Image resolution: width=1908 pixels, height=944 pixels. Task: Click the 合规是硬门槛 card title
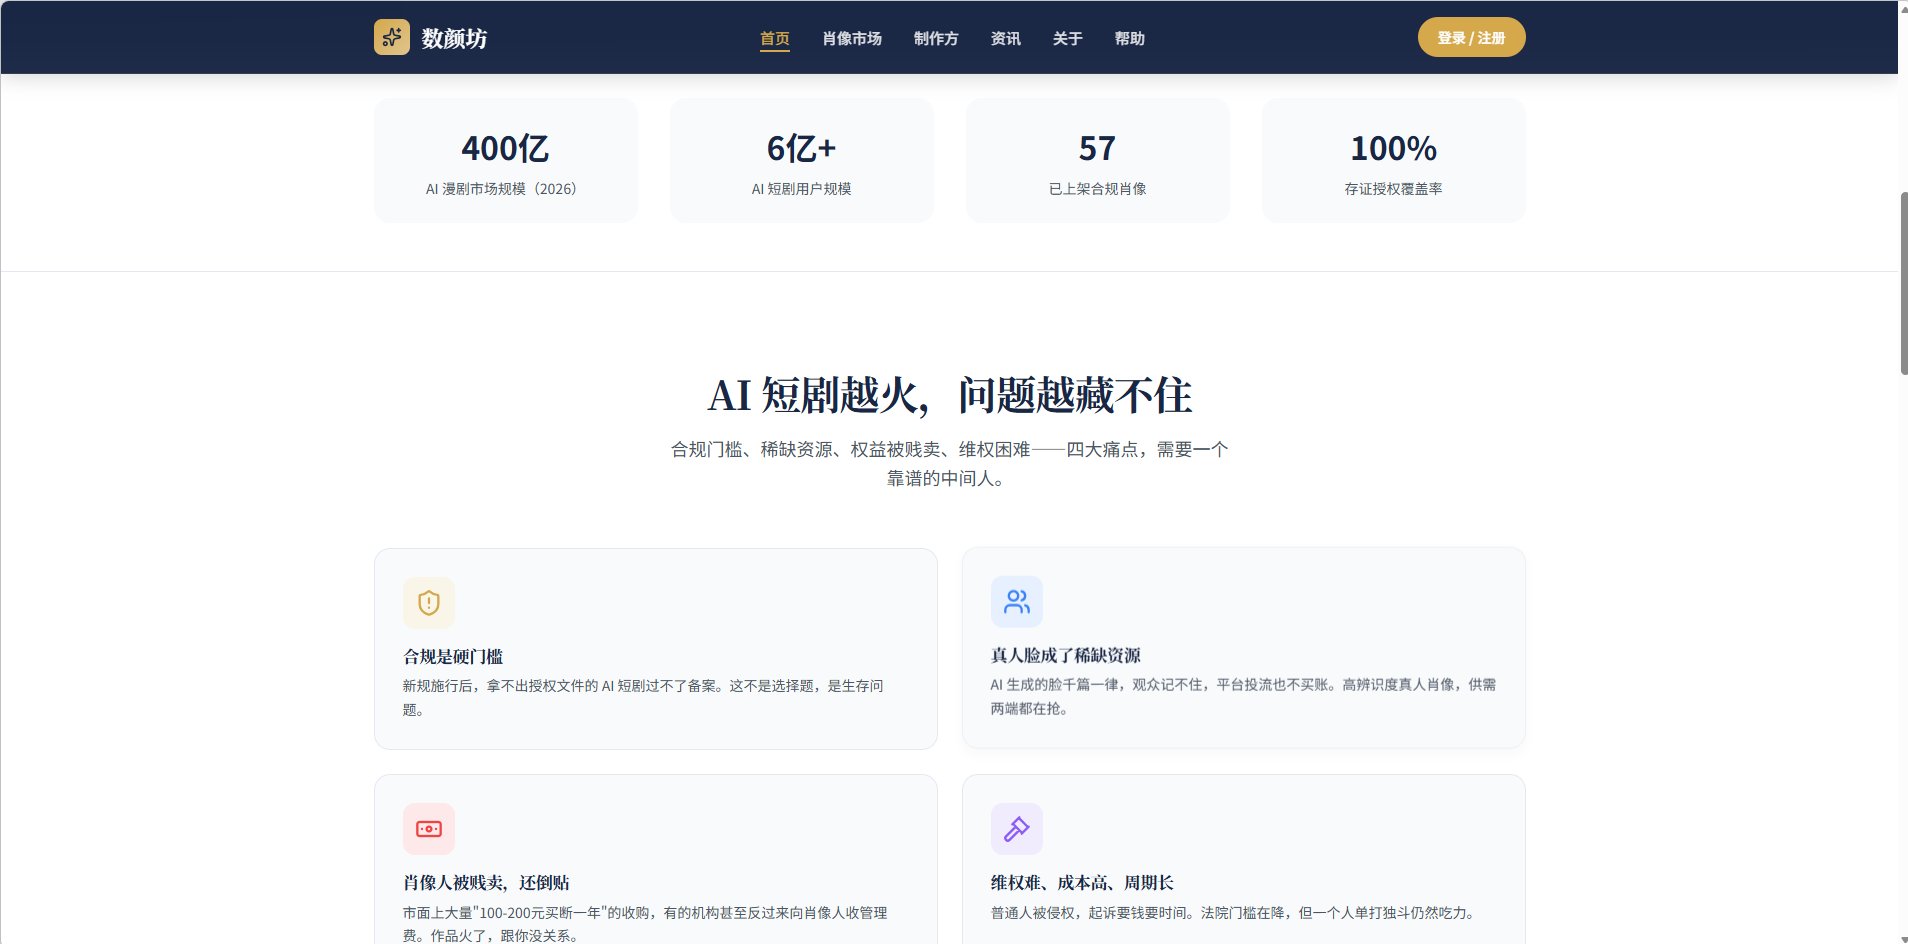(453, 657)
